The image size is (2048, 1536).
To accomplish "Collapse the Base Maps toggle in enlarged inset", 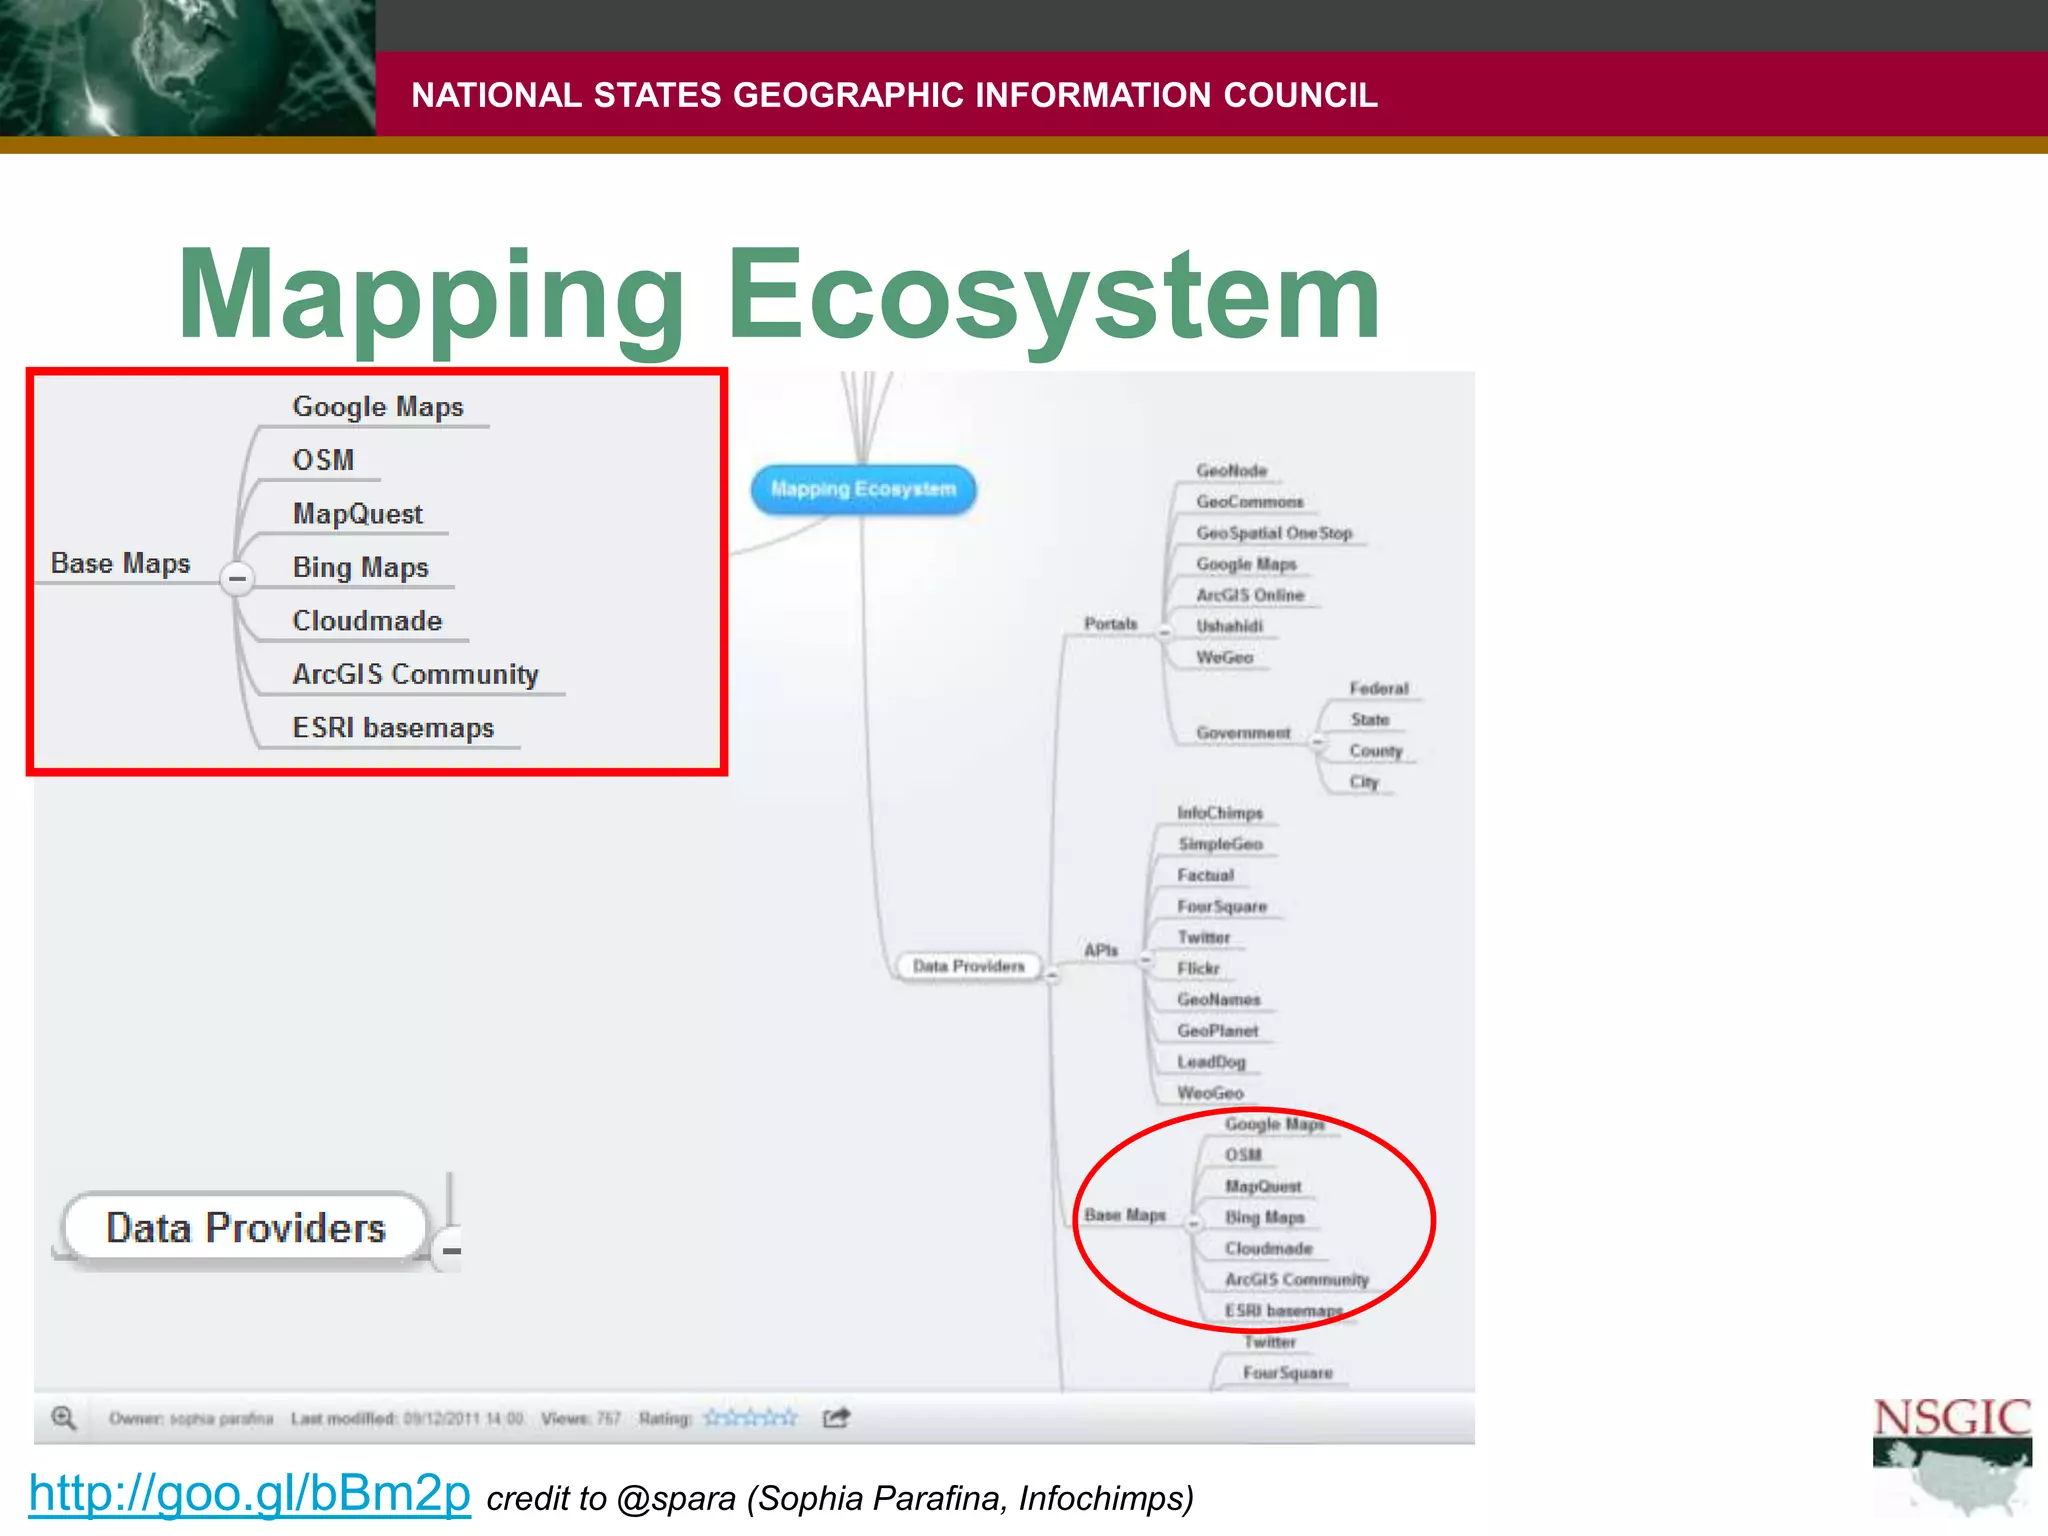I will pos(237,578).
